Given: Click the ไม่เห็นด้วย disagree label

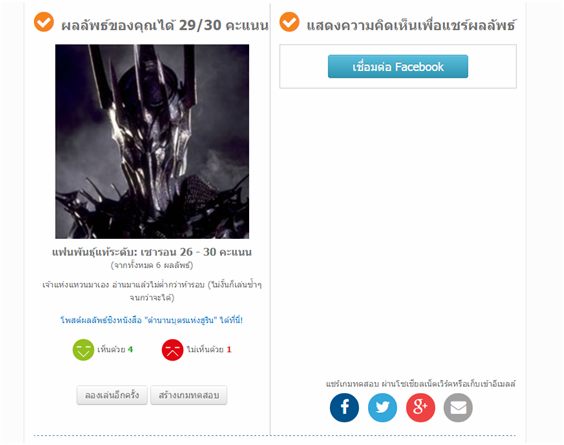Looking at the screenshot, I should pyautogui.click(x=205, y=349).
